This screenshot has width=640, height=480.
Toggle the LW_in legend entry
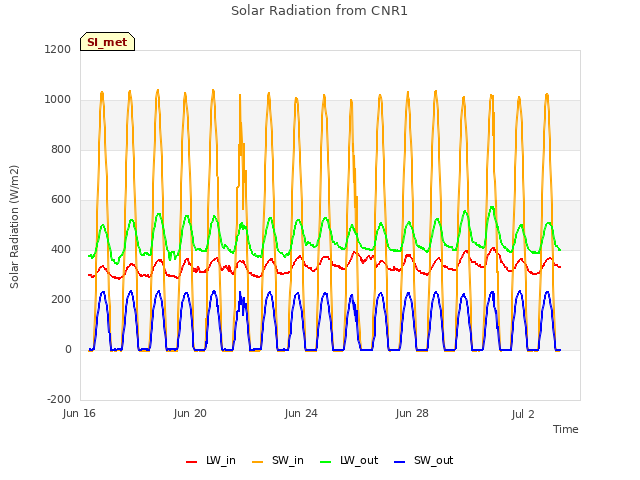(211, 461)
